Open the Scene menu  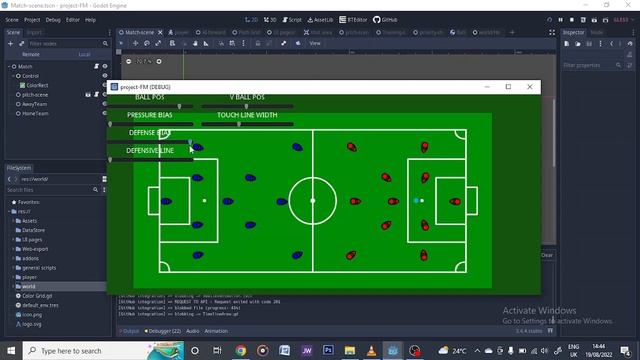click(x=12, y=20)
